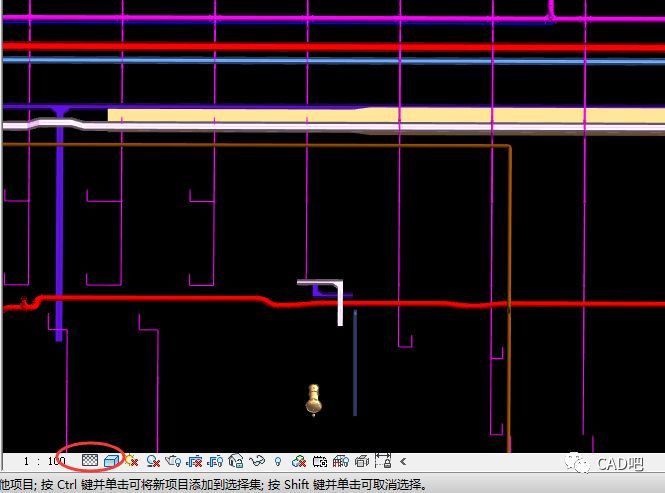Open the Detail Level checkered icon
This screenshot has width=665, height=493.
point(90,460)
